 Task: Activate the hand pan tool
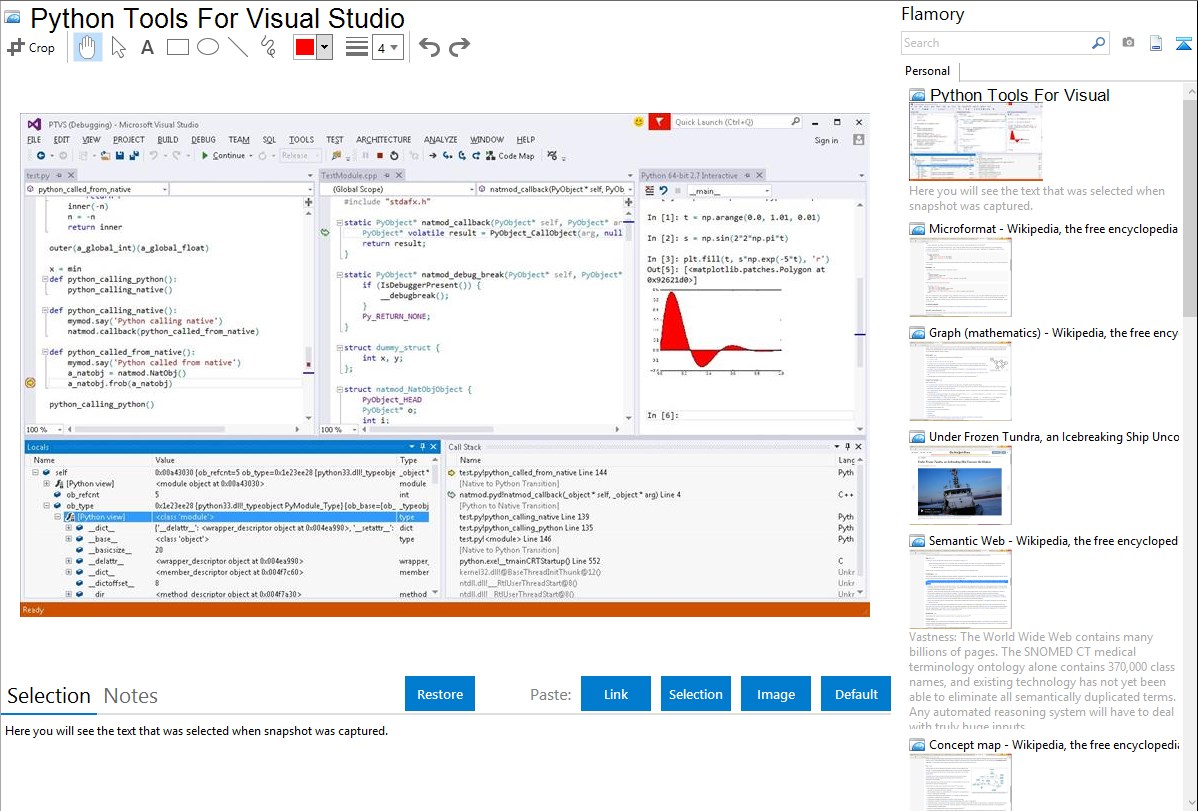(x=87, y=47)
